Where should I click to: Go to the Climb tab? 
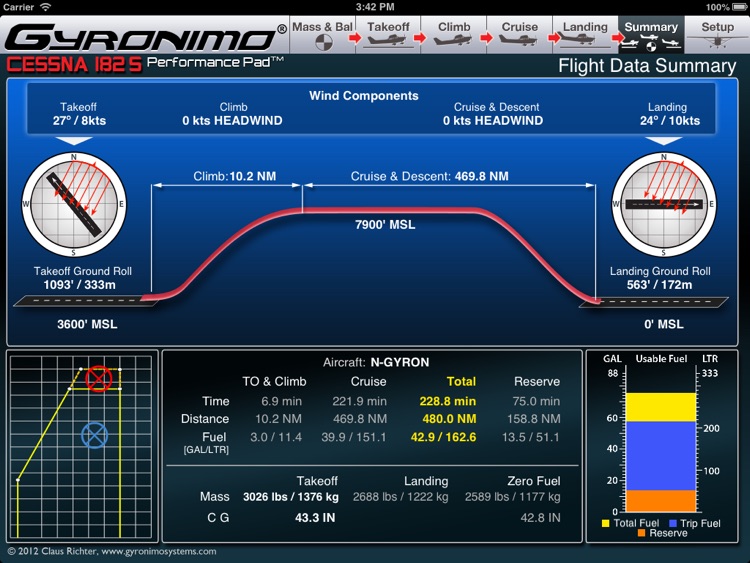click(x=454, y=34)
